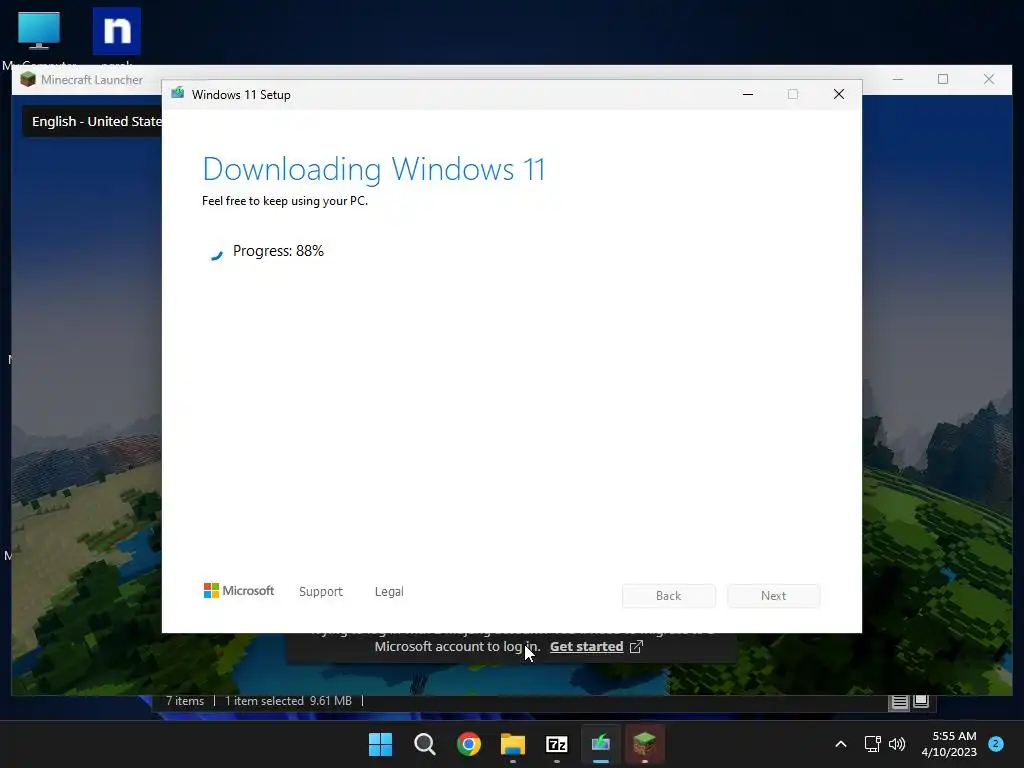The height and width of the screenshot is (768, 1024).
Task: Click the Downloading Windows 11 heading
Action: tap(374, 169)
